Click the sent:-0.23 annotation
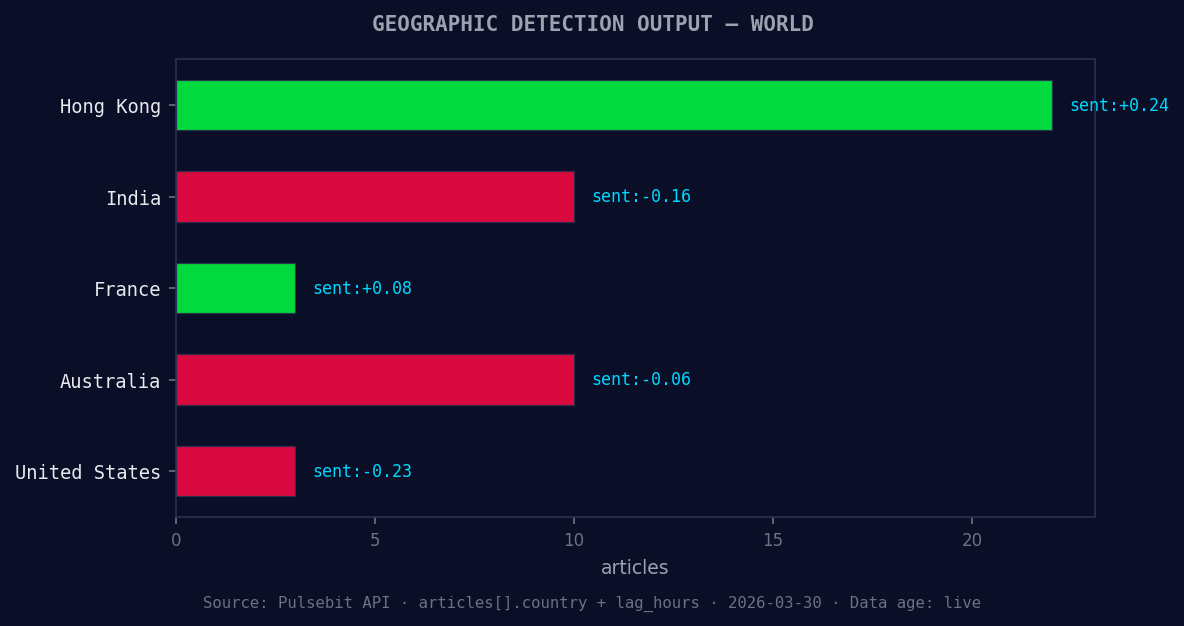The image size is (1184, 626). (362, 470)
